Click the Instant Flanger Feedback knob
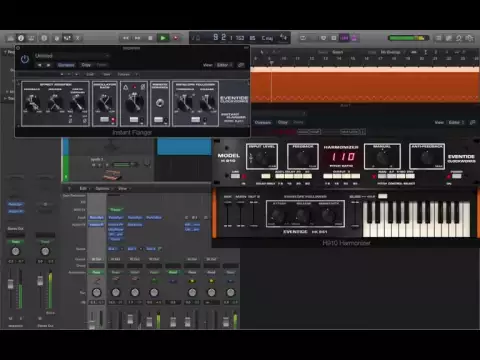Viewport: 480px width, 360px height. pos(32,103)
